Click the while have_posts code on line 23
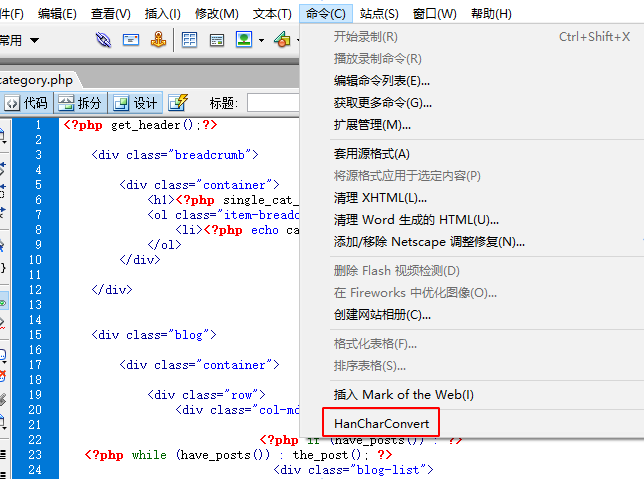 [x=238, y=455]
